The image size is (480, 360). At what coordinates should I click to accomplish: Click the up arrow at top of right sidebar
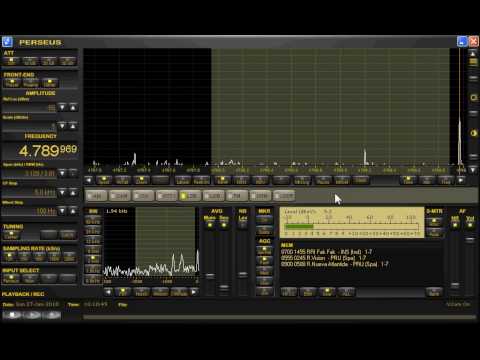click(473, 53)
